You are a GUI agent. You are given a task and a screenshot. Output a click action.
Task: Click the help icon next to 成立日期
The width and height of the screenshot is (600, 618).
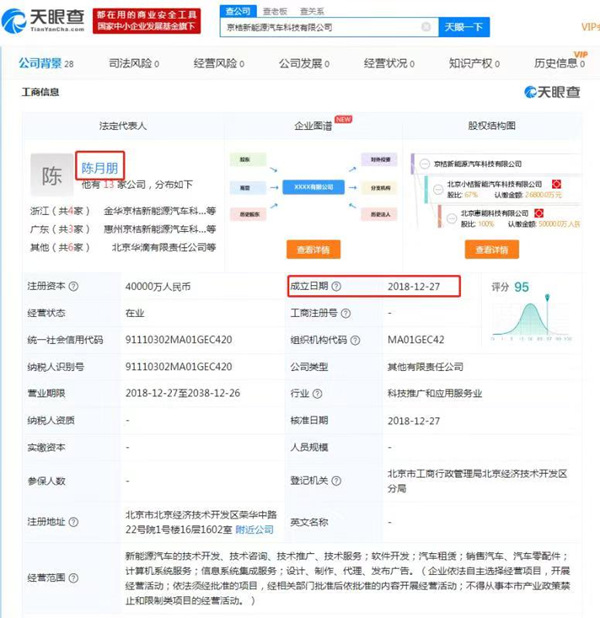click(x=336, y=287)
